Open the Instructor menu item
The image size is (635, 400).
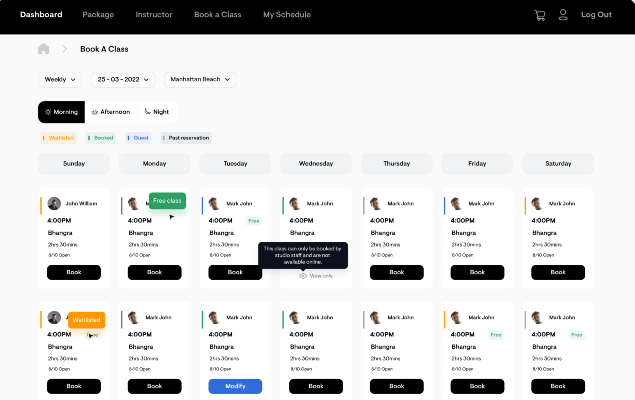154,15
